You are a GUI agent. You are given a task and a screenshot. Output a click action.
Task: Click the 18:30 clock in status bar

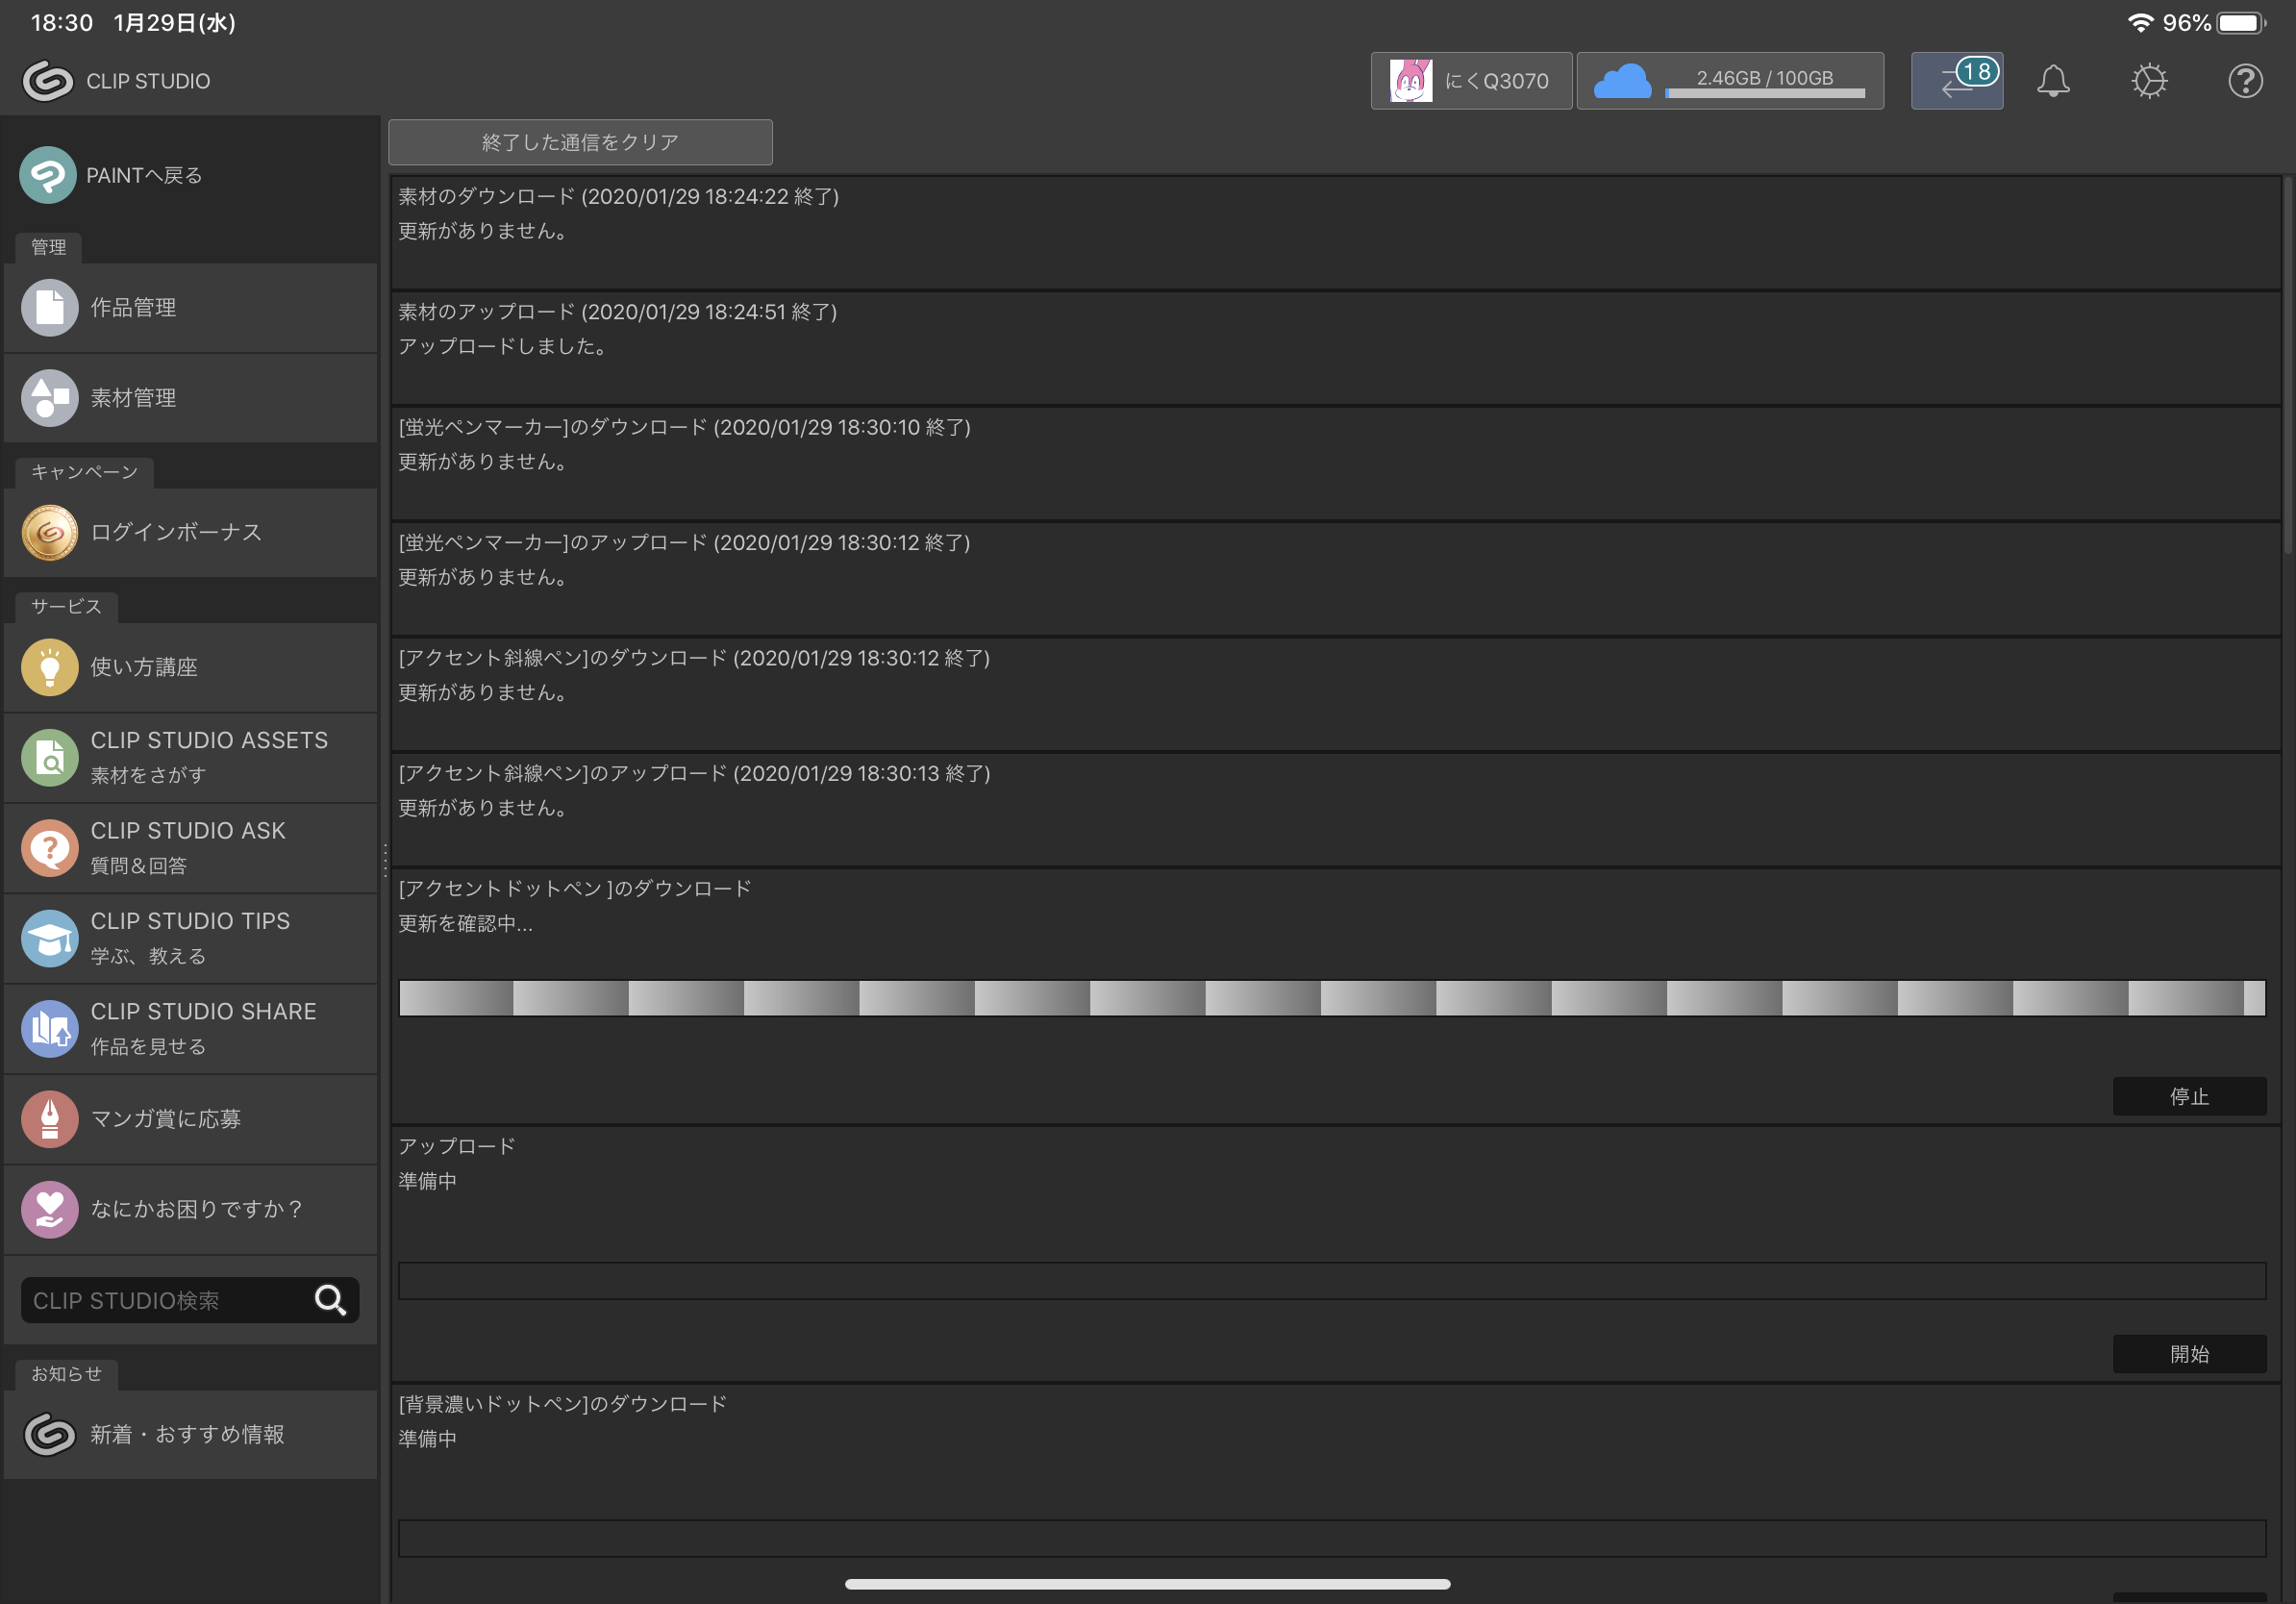pyautogui.click(x=62, y=23)
